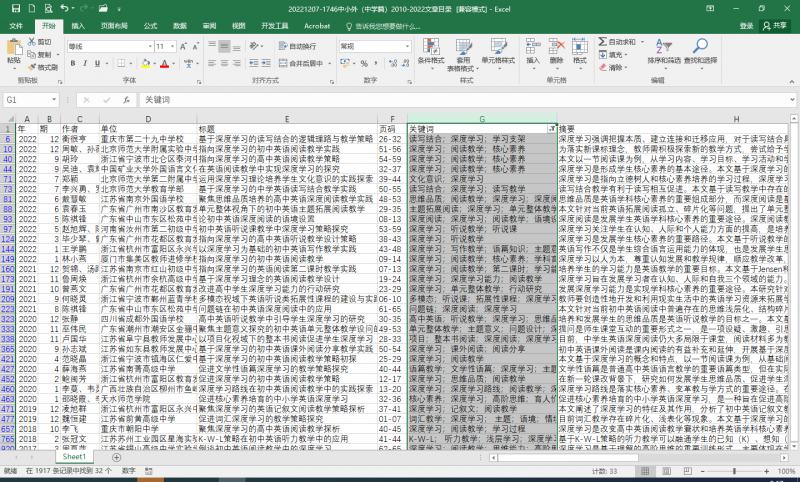Toggle Bold formatting
The image size is (800, 482).
pyautogui.click(x=73, y=63)
